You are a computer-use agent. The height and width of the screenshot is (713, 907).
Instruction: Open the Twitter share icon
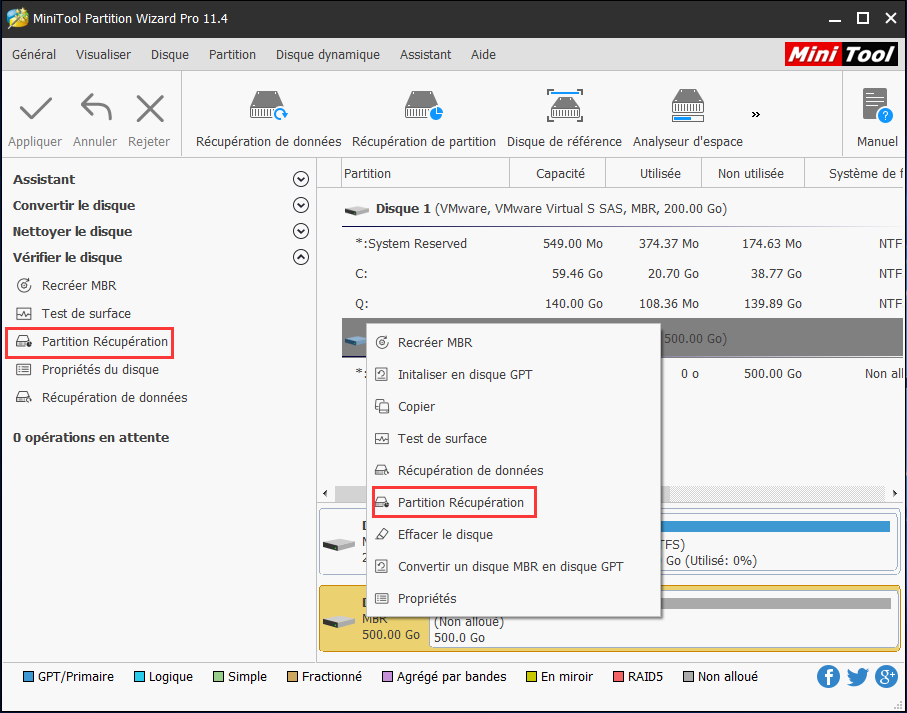coord(857,676)
